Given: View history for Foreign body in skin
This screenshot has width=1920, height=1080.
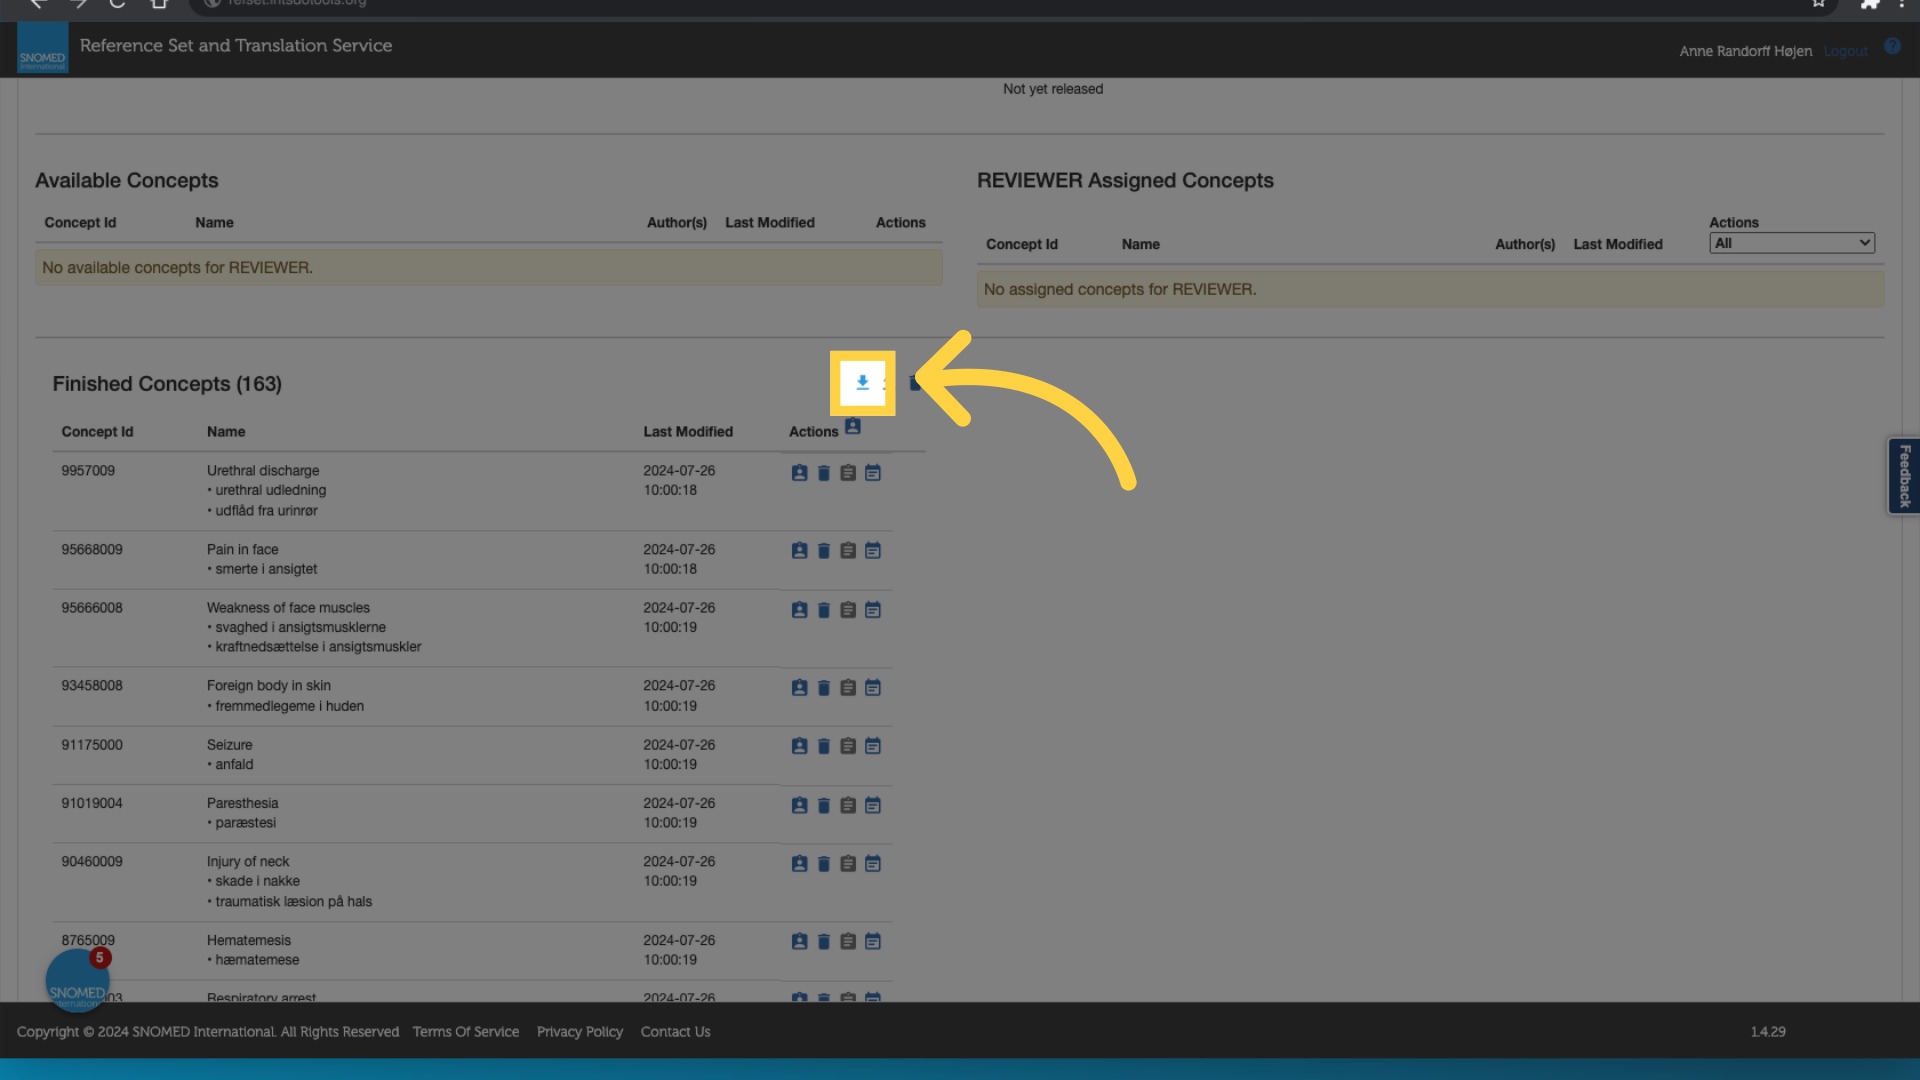Looking at the screenshot, I should pos(873,688).
